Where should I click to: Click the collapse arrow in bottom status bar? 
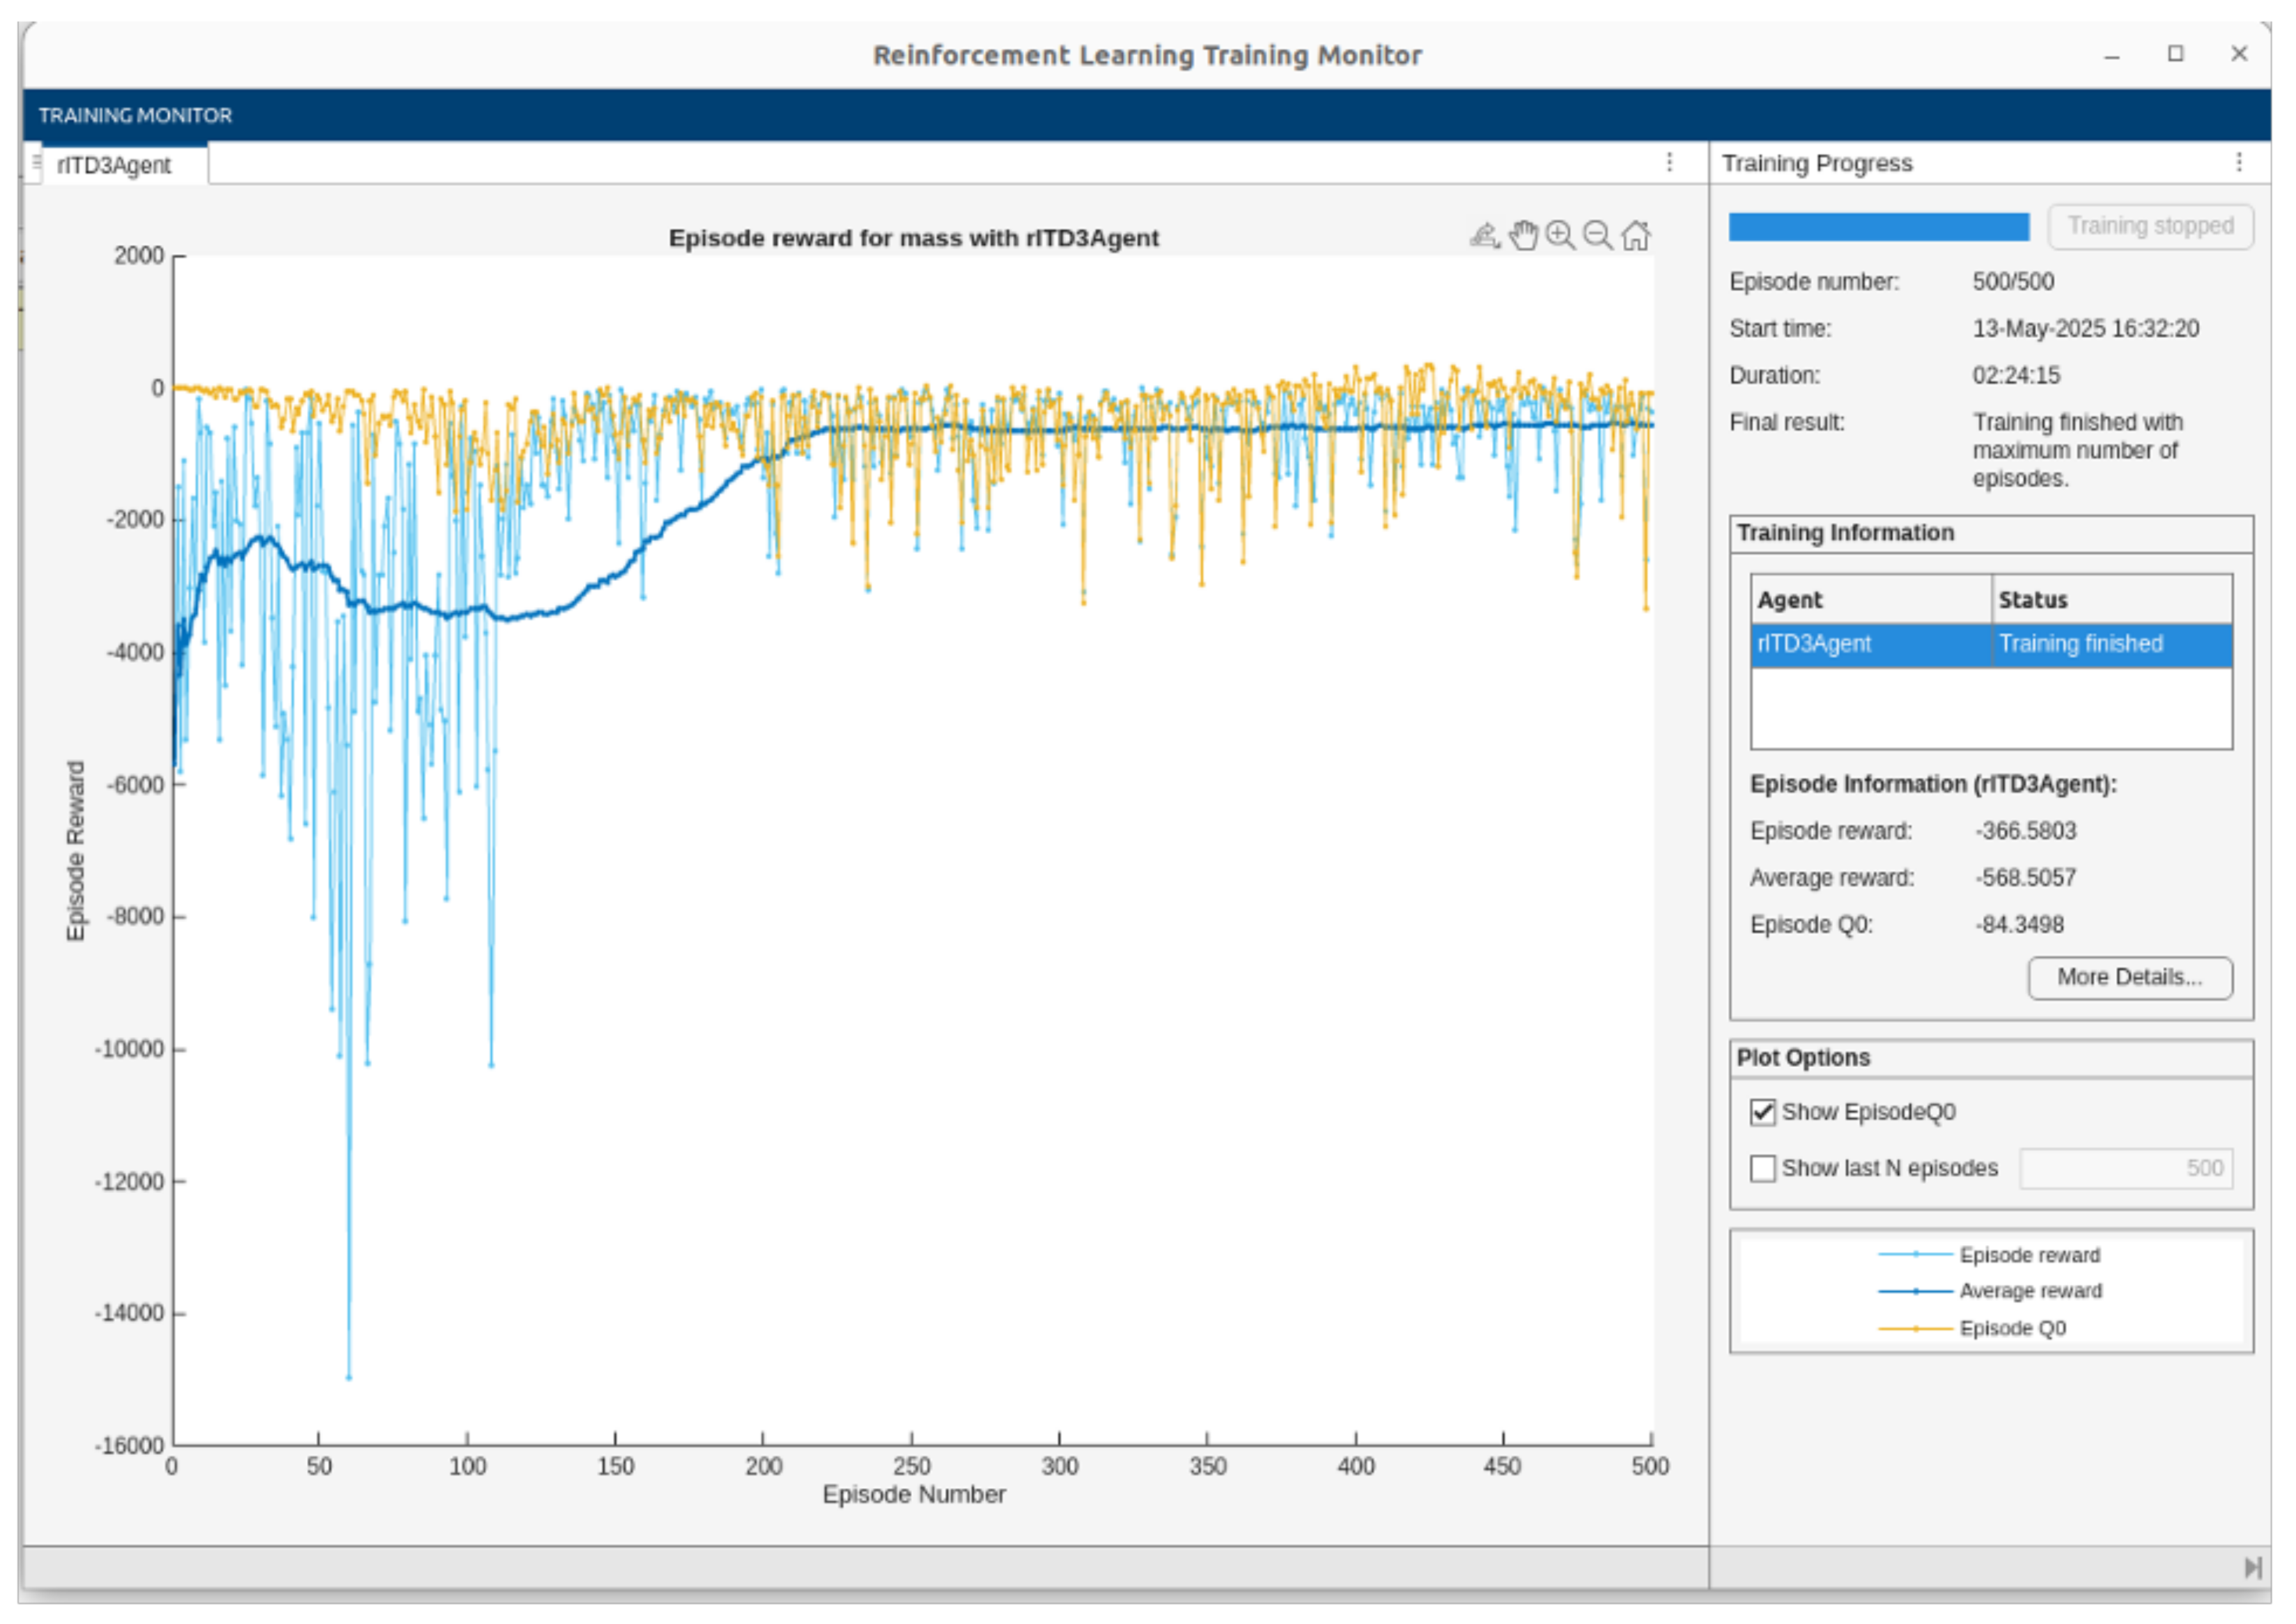[2252, 1567]
